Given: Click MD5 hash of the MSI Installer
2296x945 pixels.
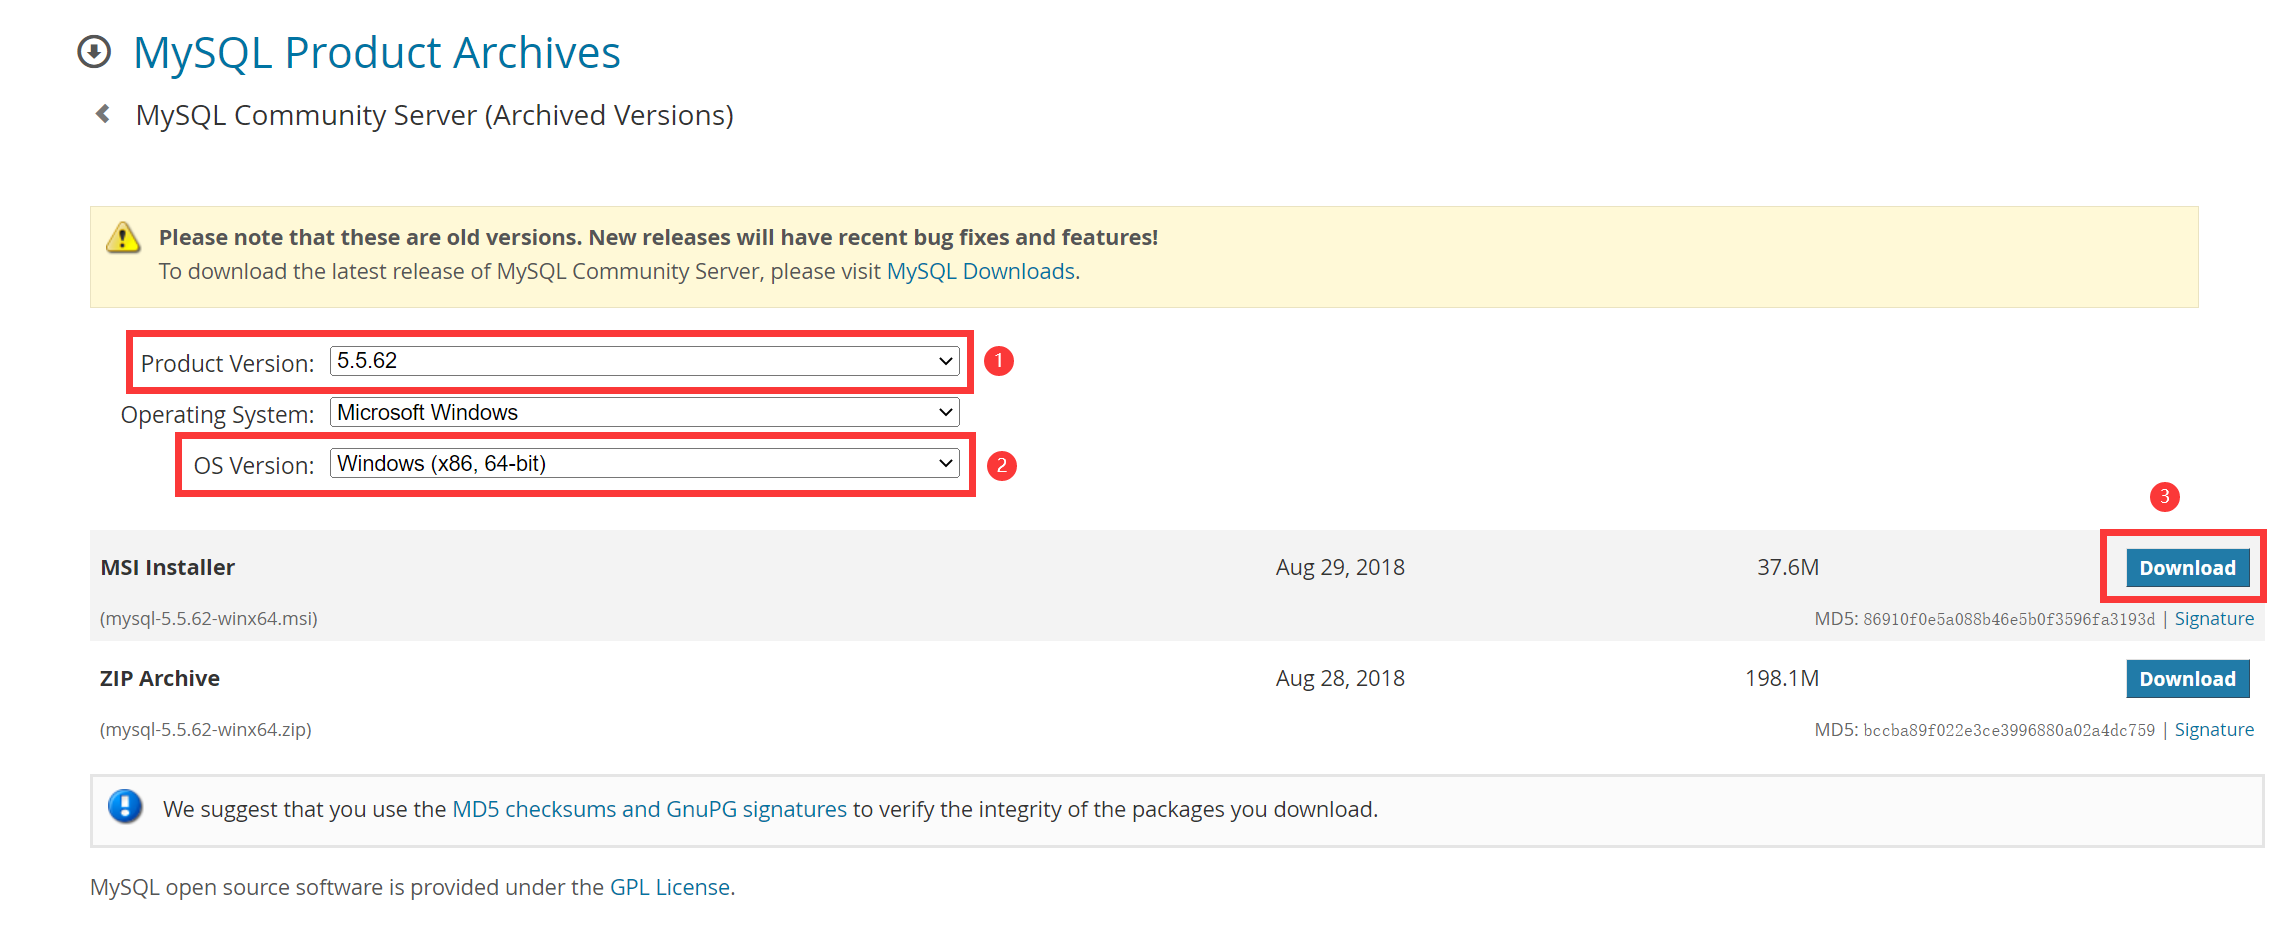Looking at the screenshot, I should [x=2009, y=620].
